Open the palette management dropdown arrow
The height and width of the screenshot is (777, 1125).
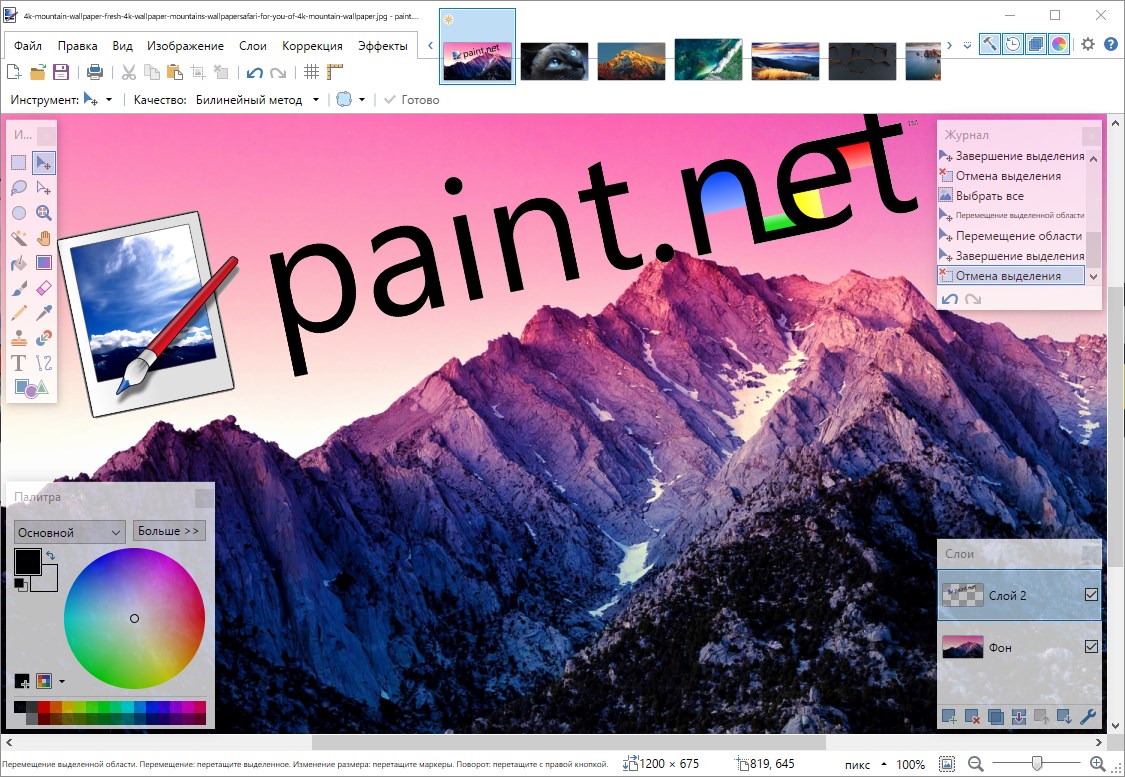tap(62, 681)
